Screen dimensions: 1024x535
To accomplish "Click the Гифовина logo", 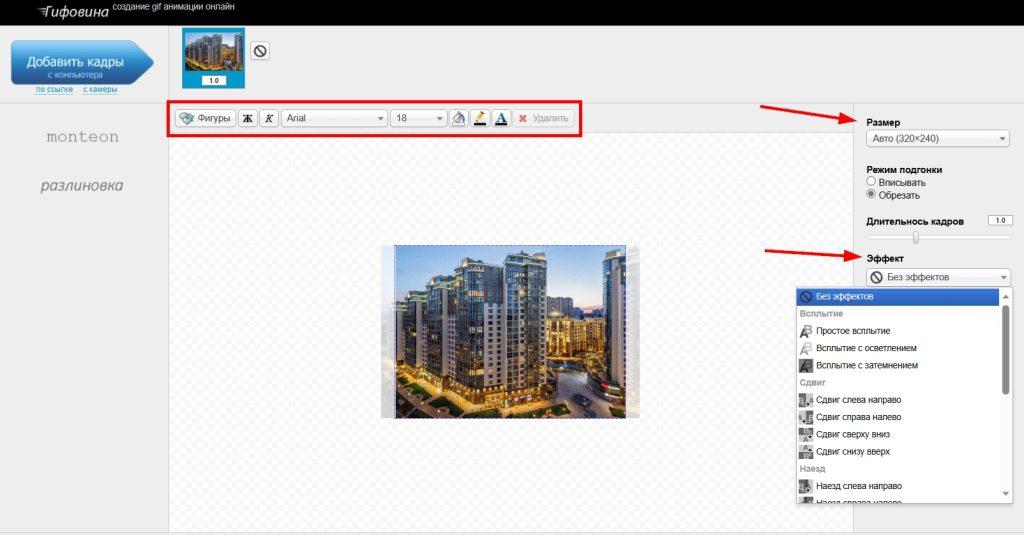I will click(73, 11).
